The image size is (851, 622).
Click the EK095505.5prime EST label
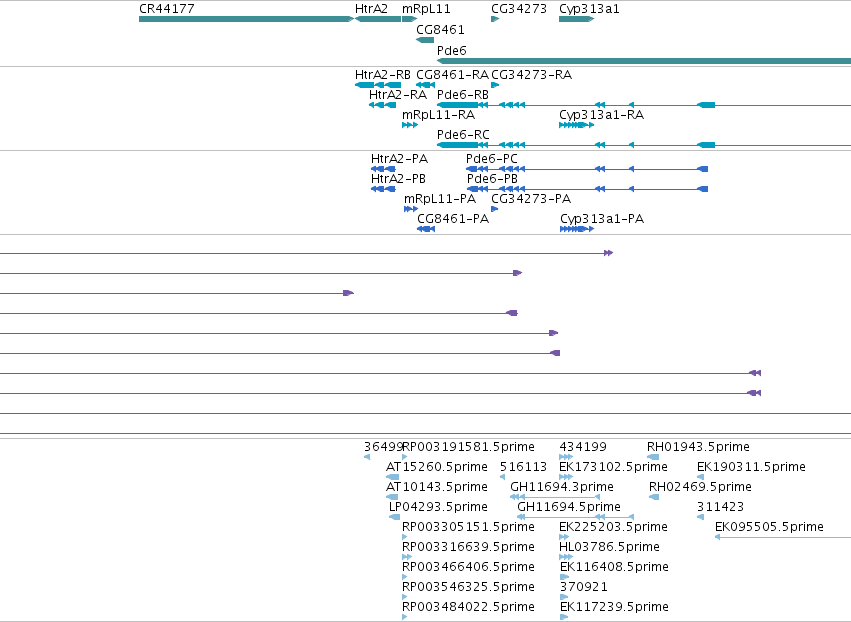click(769, 526)
